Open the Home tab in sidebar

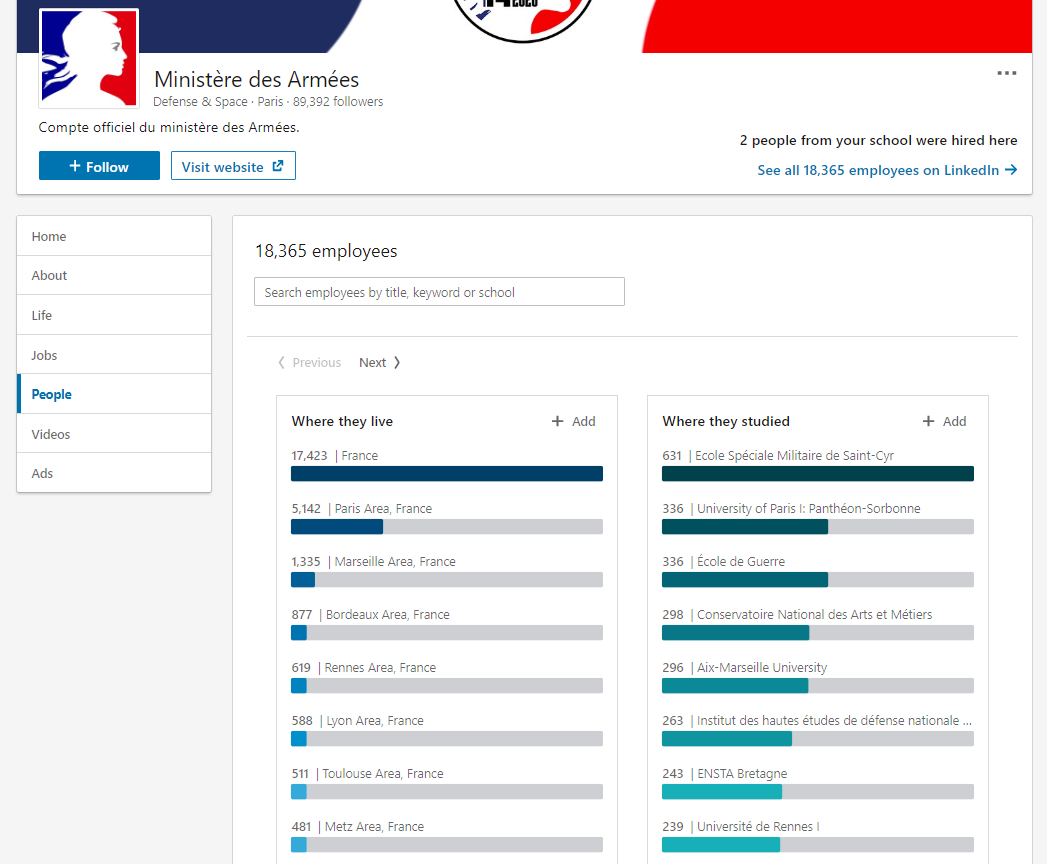coord(114,236)
